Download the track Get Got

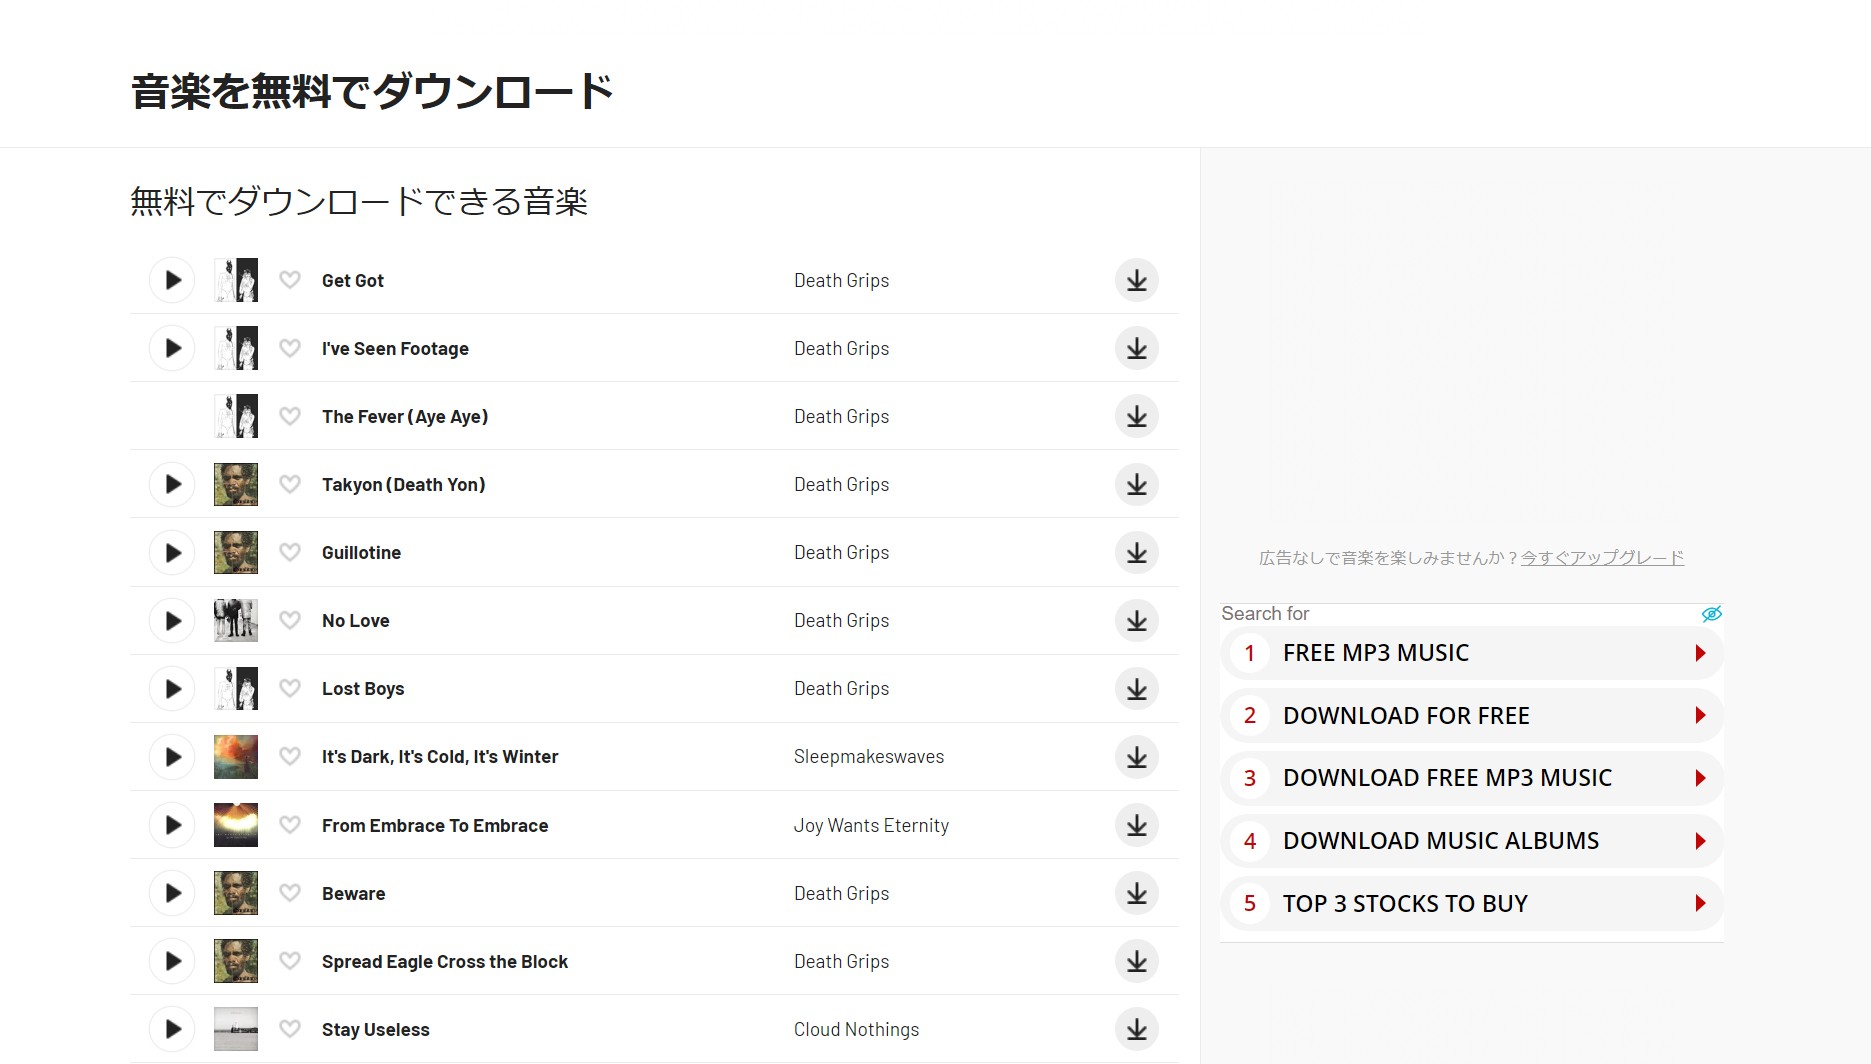tap(1137, 280)
